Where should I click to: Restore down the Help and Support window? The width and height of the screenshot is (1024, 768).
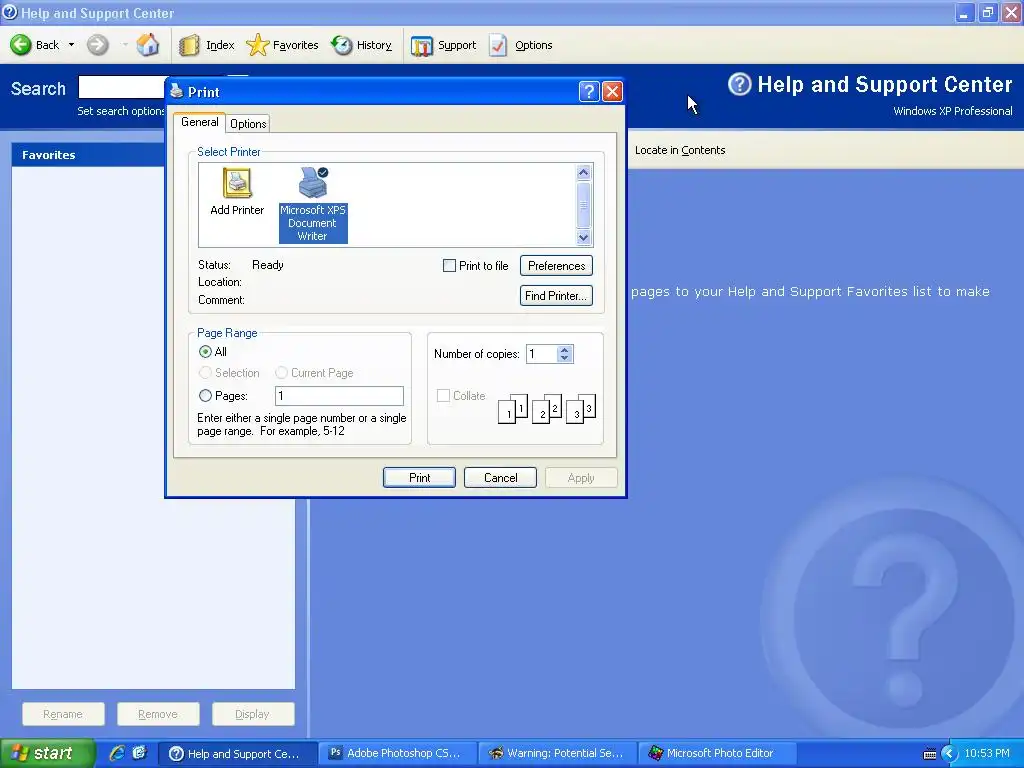988,12
